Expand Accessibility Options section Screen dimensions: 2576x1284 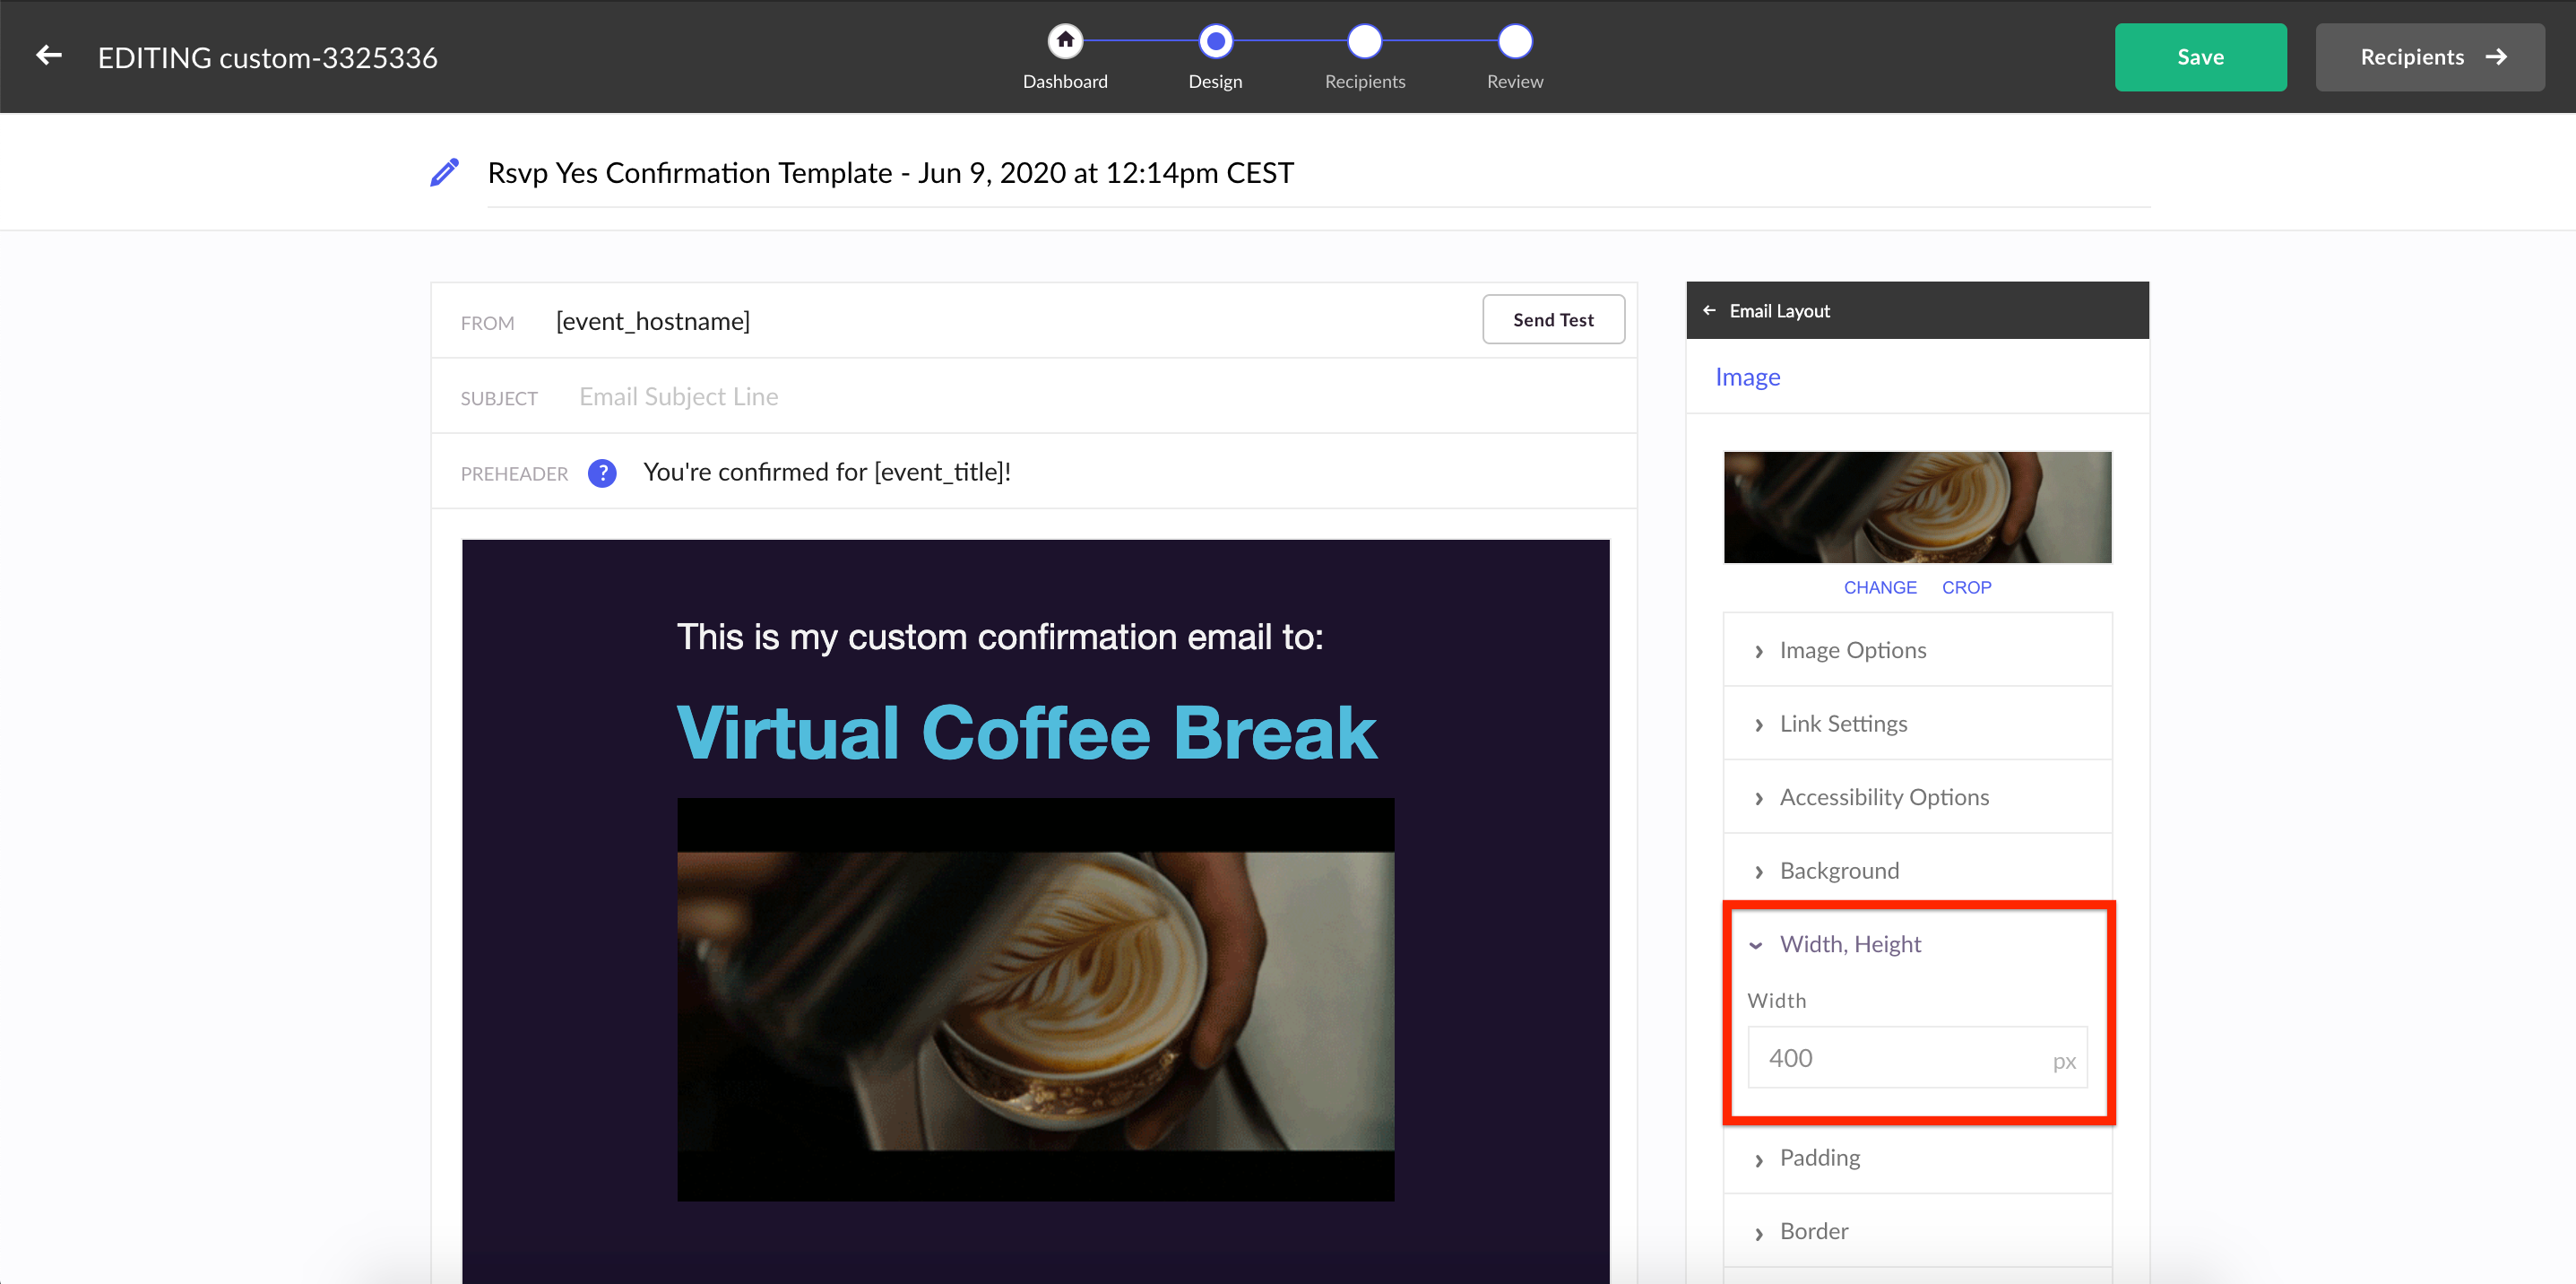pyautogui.click(x=1918, y=797)
